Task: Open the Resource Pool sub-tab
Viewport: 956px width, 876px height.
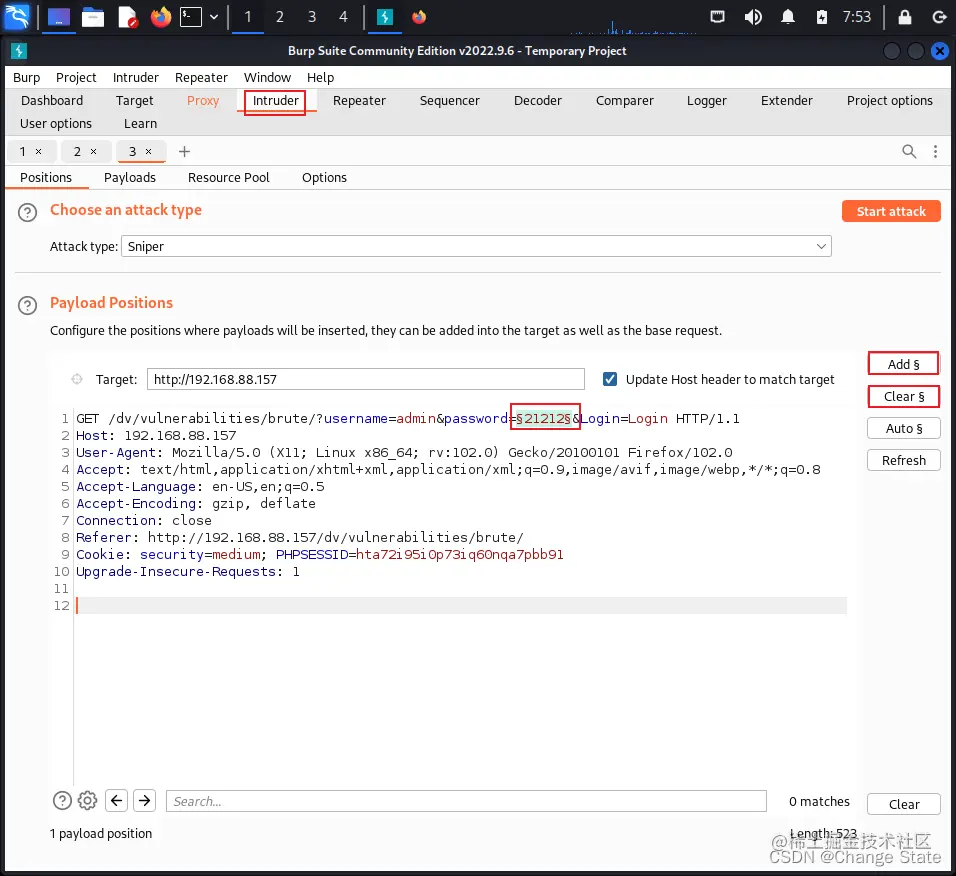Action: coord(229,177)
